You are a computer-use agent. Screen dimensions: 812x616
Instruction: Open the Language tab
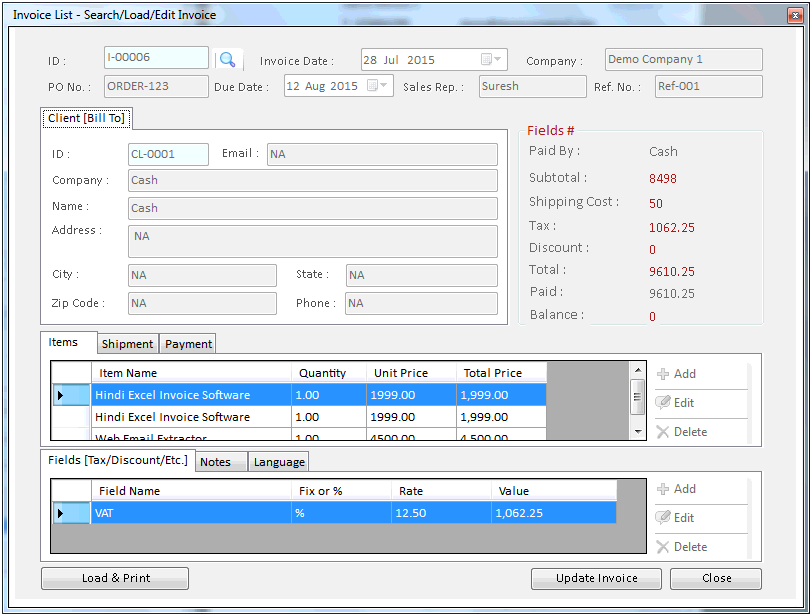(x=278, y=461)
